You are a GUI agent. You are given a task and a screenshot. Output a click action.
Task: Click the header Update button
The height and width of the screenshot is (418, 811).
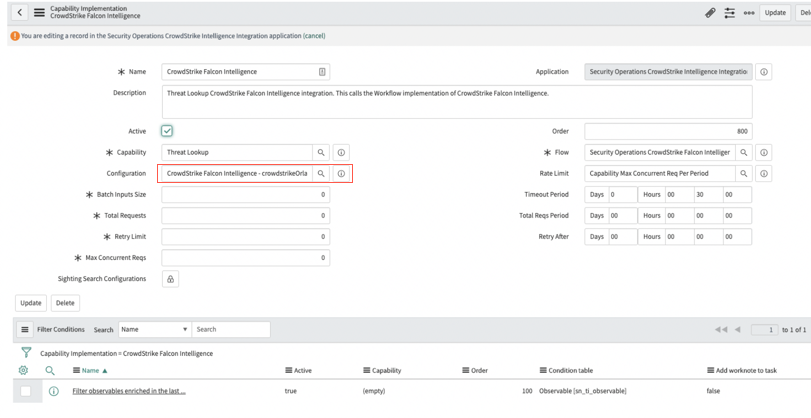775,13
